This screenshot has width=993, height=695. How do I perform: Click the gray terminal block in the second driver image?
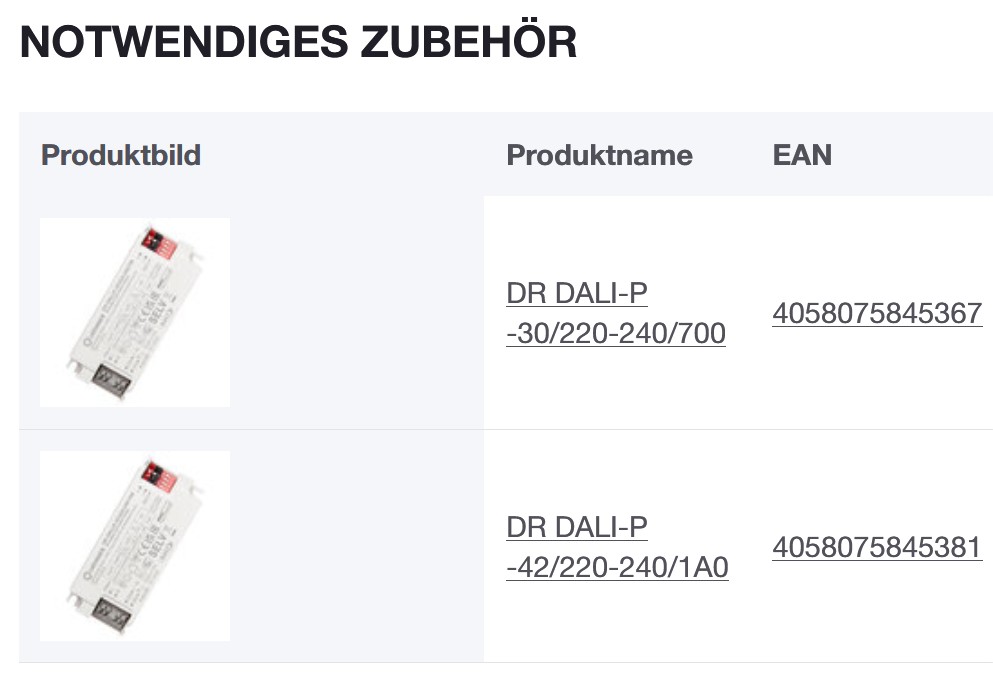[112, 613]
